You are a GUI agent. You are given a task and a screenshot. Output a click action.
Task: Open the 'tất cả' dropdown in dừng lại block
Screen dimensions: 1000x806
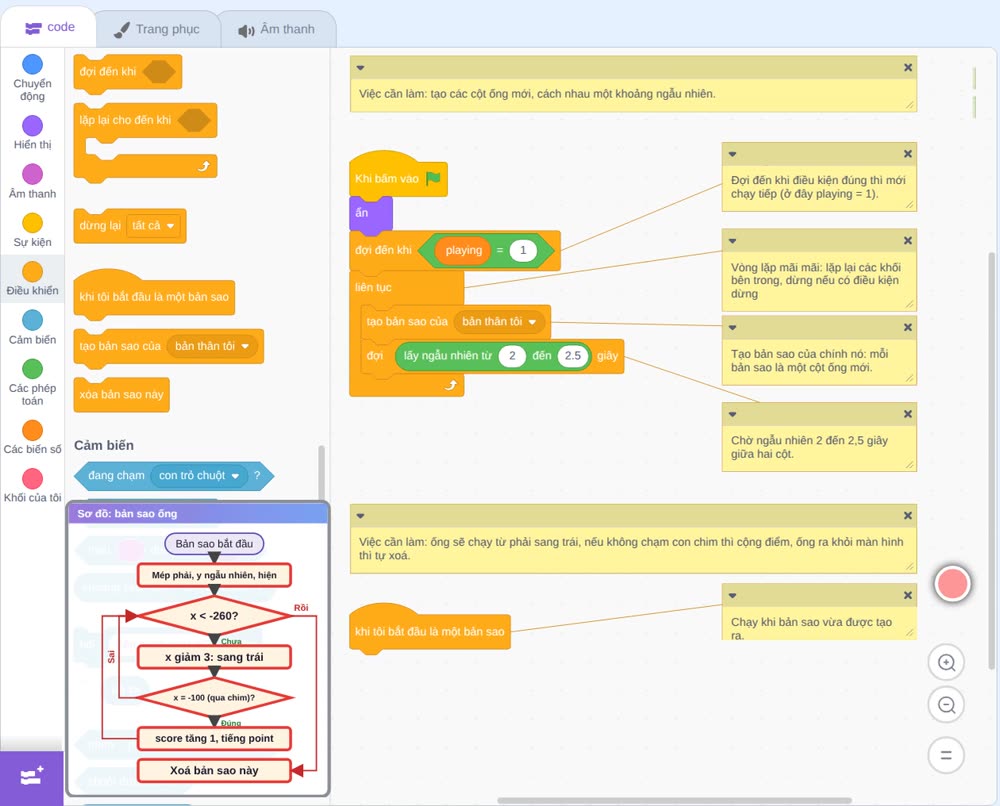153,226
